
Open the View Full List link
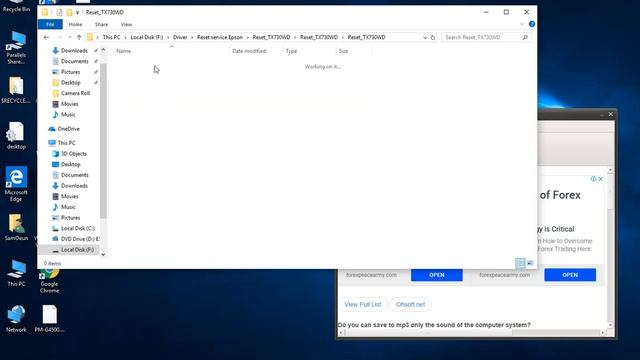point(362,304)
